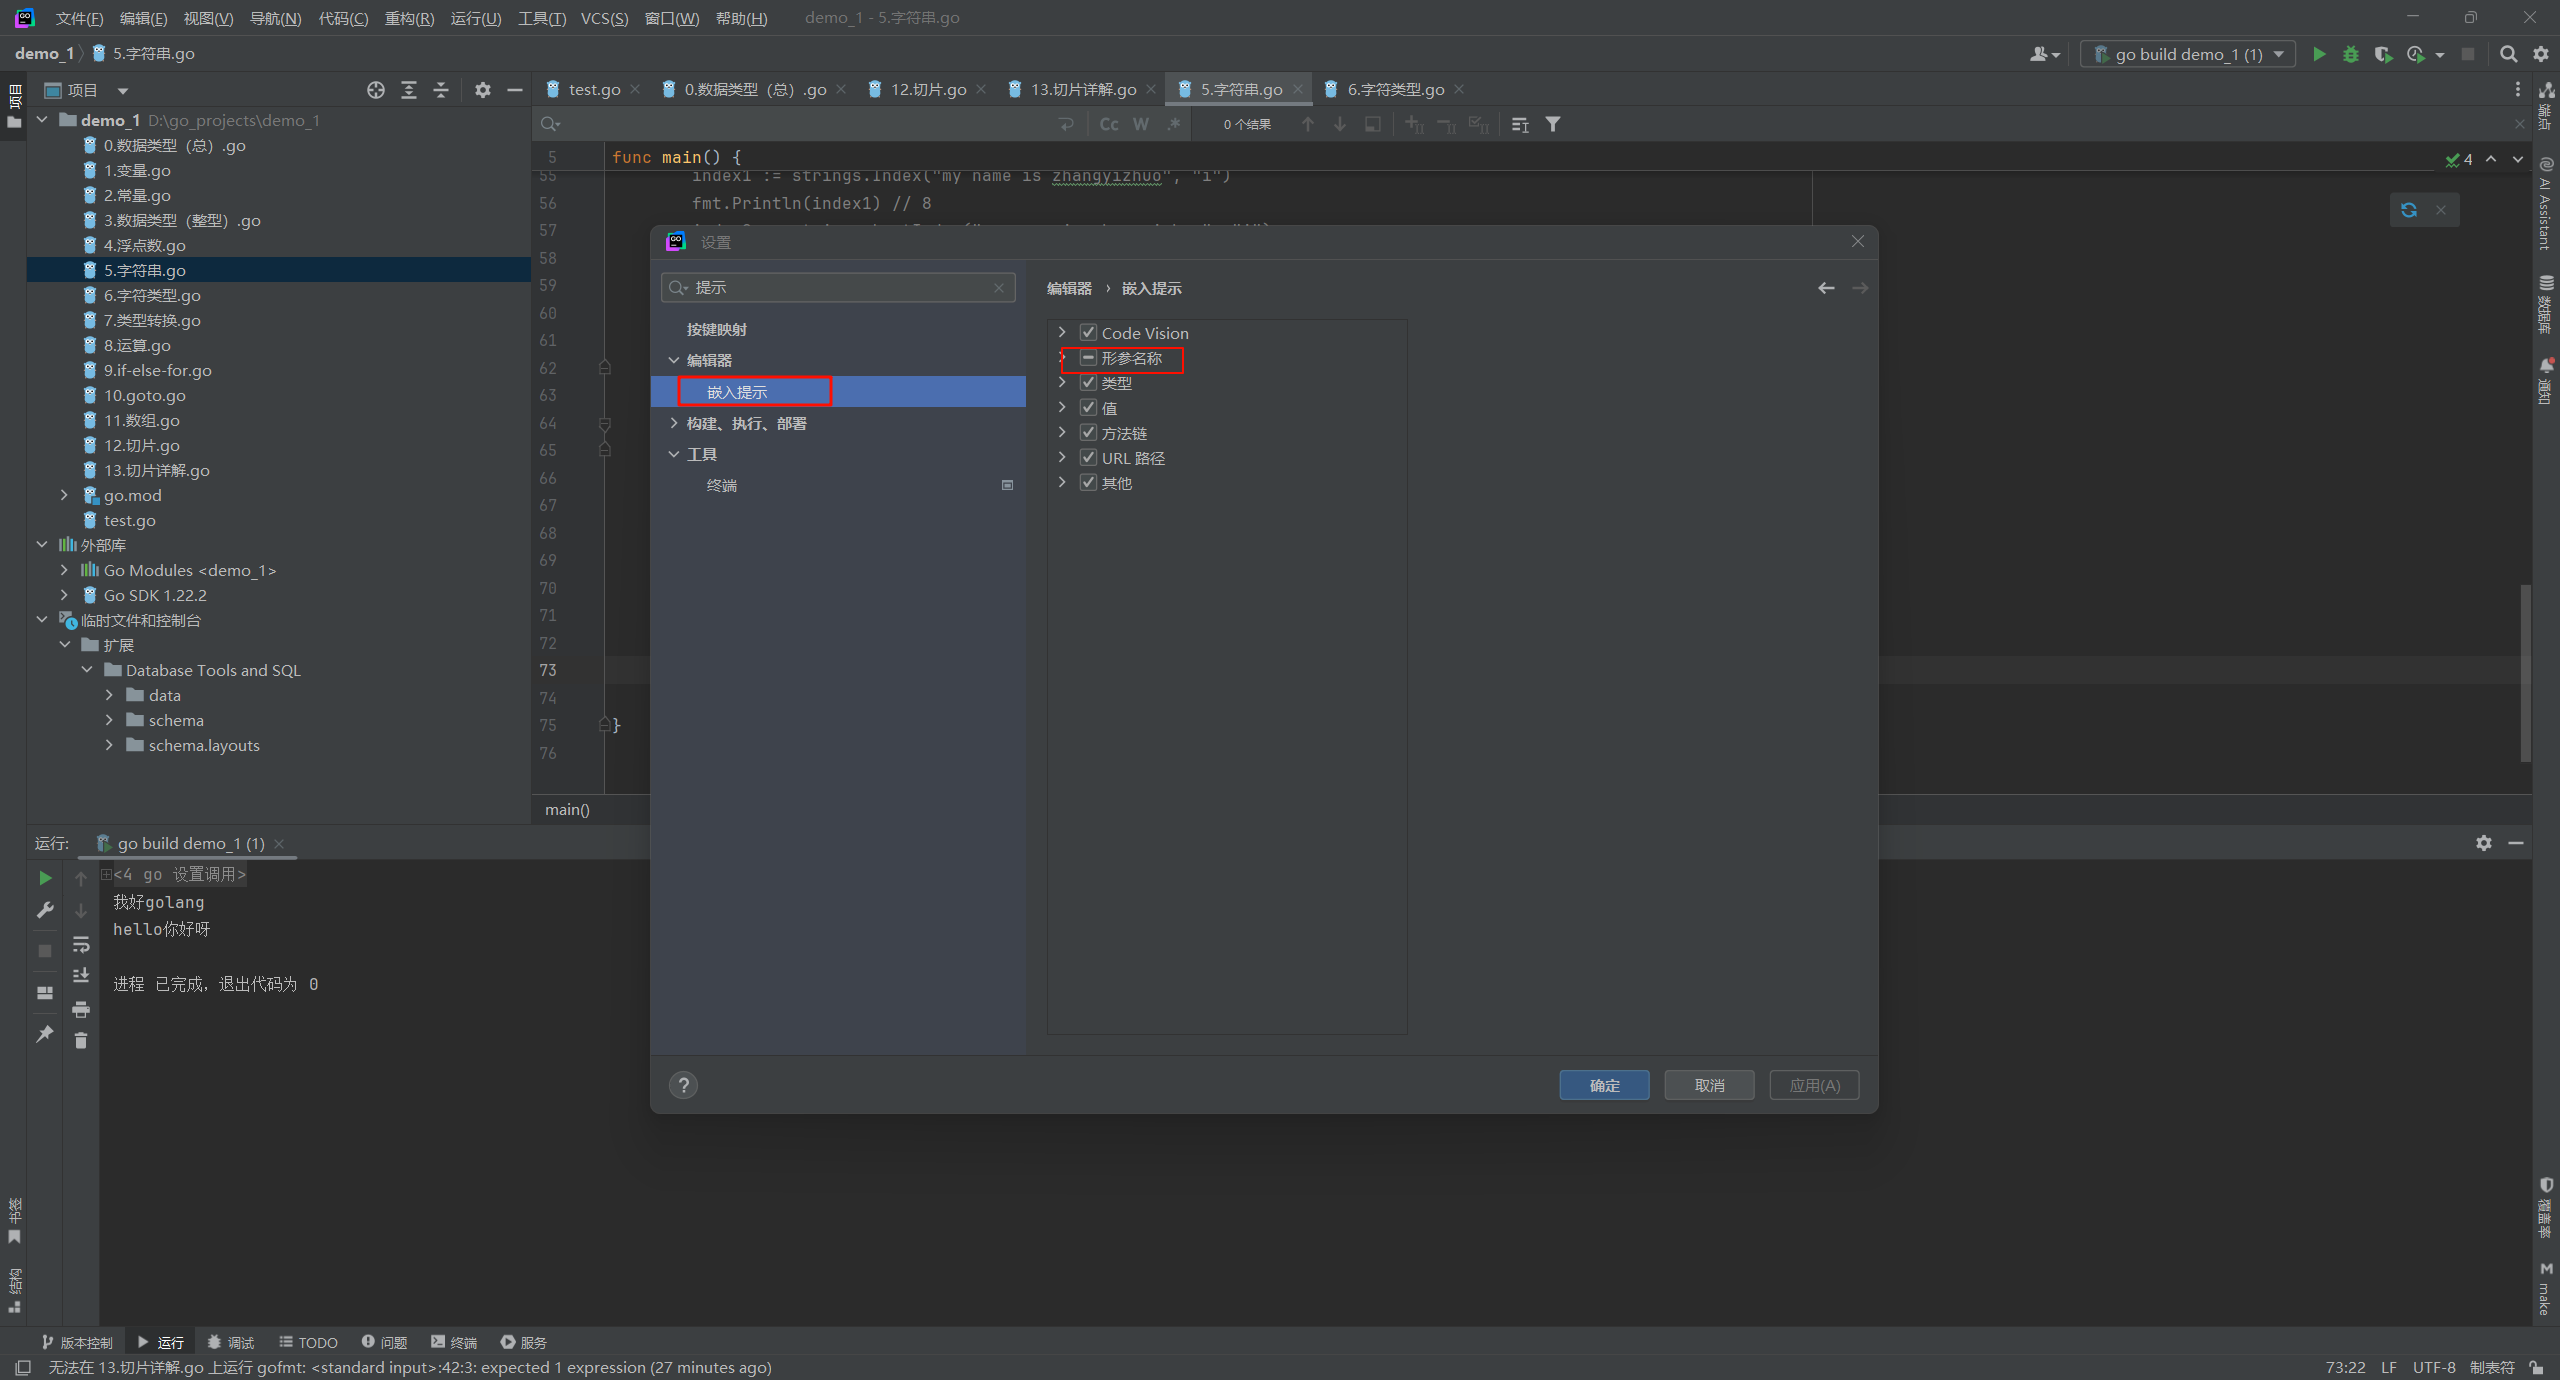2560x1380 pixels.
Task: Click the green Run icon in top toolbar
Action: (x=2318, y=54)
